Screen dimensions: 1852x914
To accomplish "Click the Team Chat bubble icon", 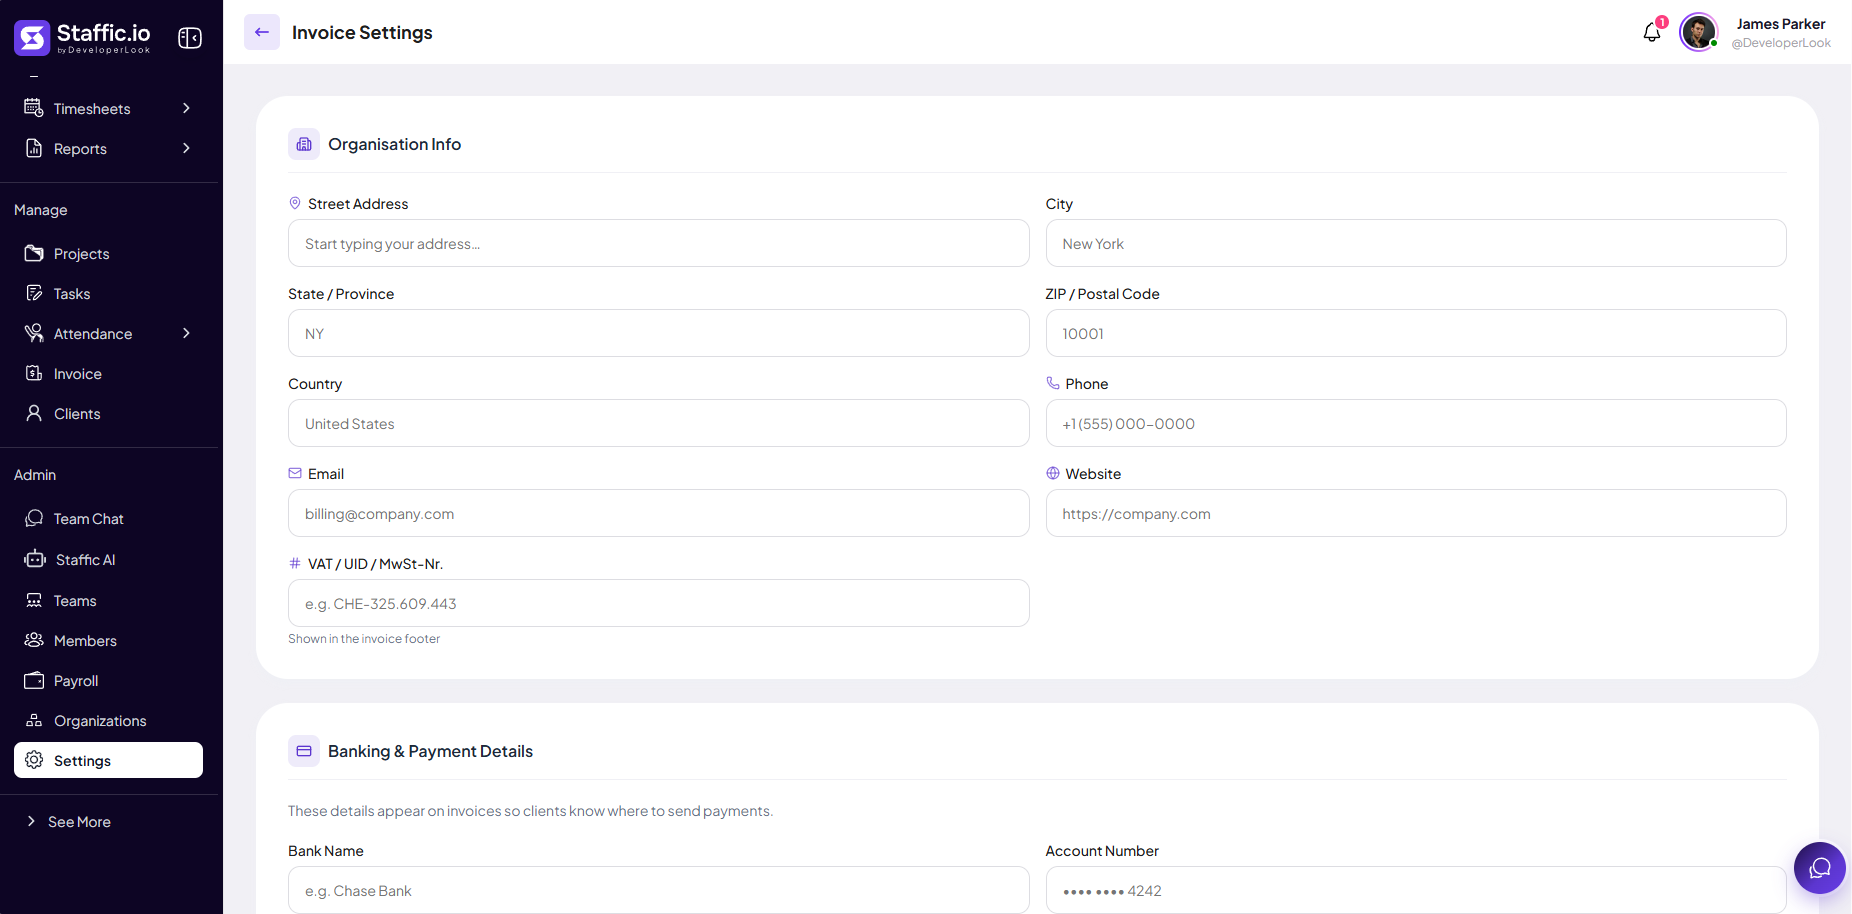I will pyautogui.click(x=34, y=518).
